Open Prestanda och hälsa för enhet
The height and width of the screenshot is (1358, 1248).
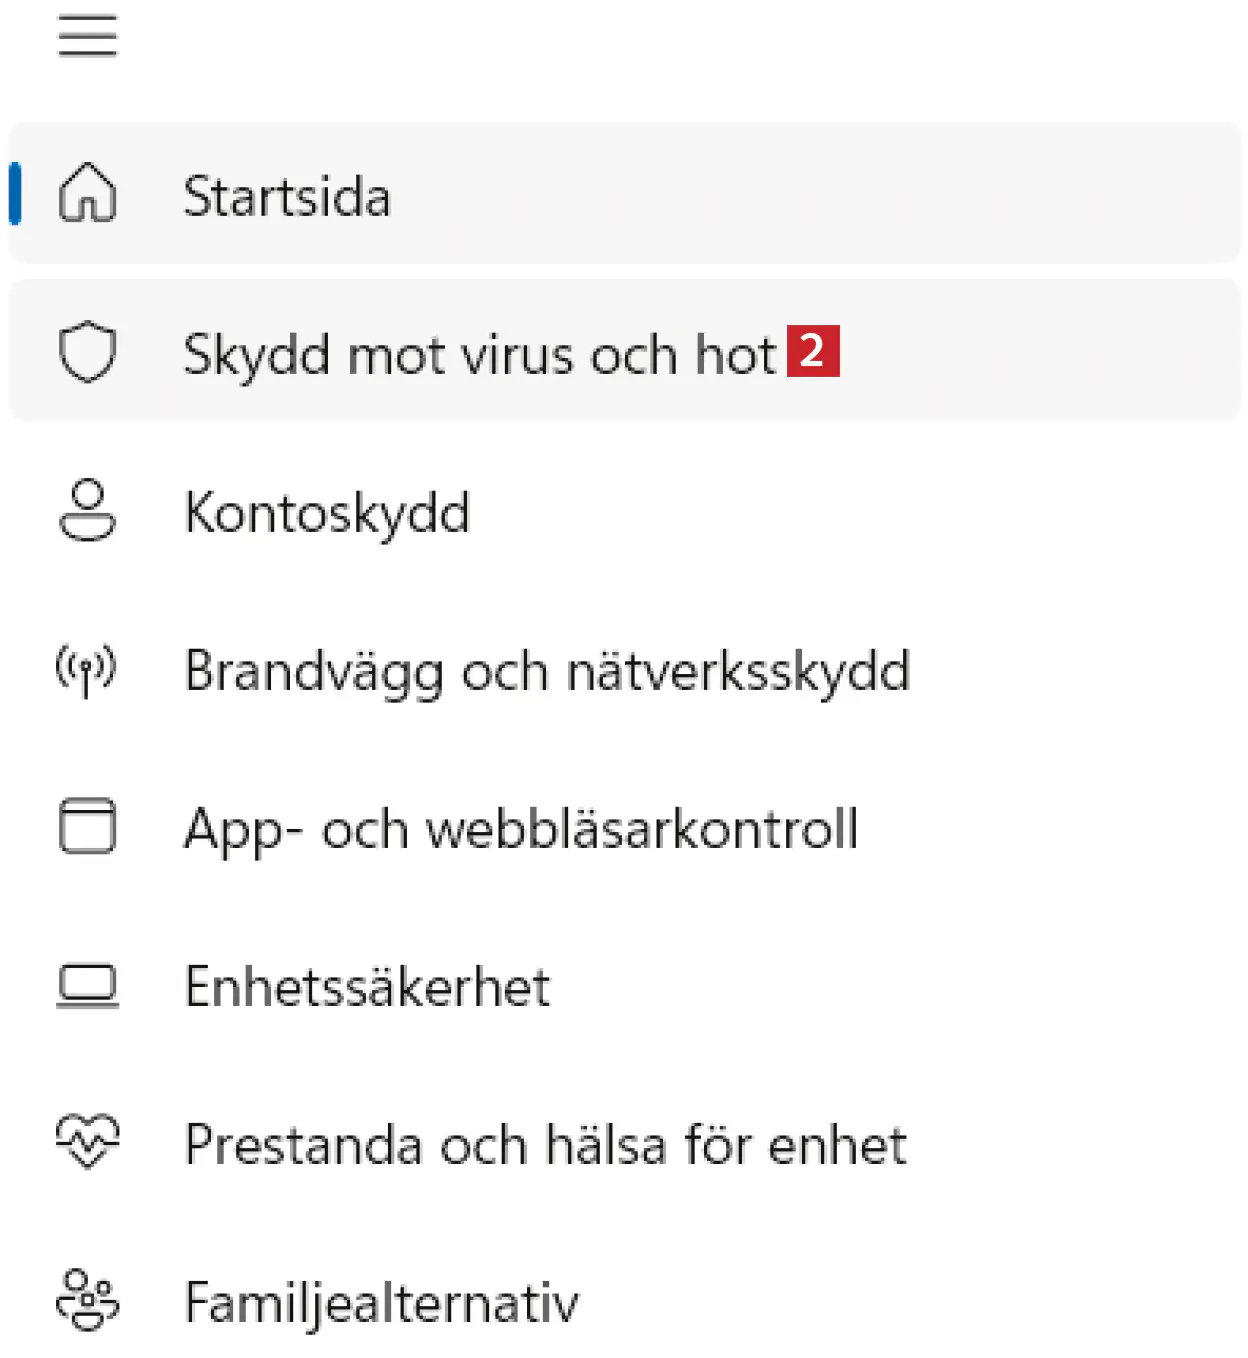click(546, 1145)
